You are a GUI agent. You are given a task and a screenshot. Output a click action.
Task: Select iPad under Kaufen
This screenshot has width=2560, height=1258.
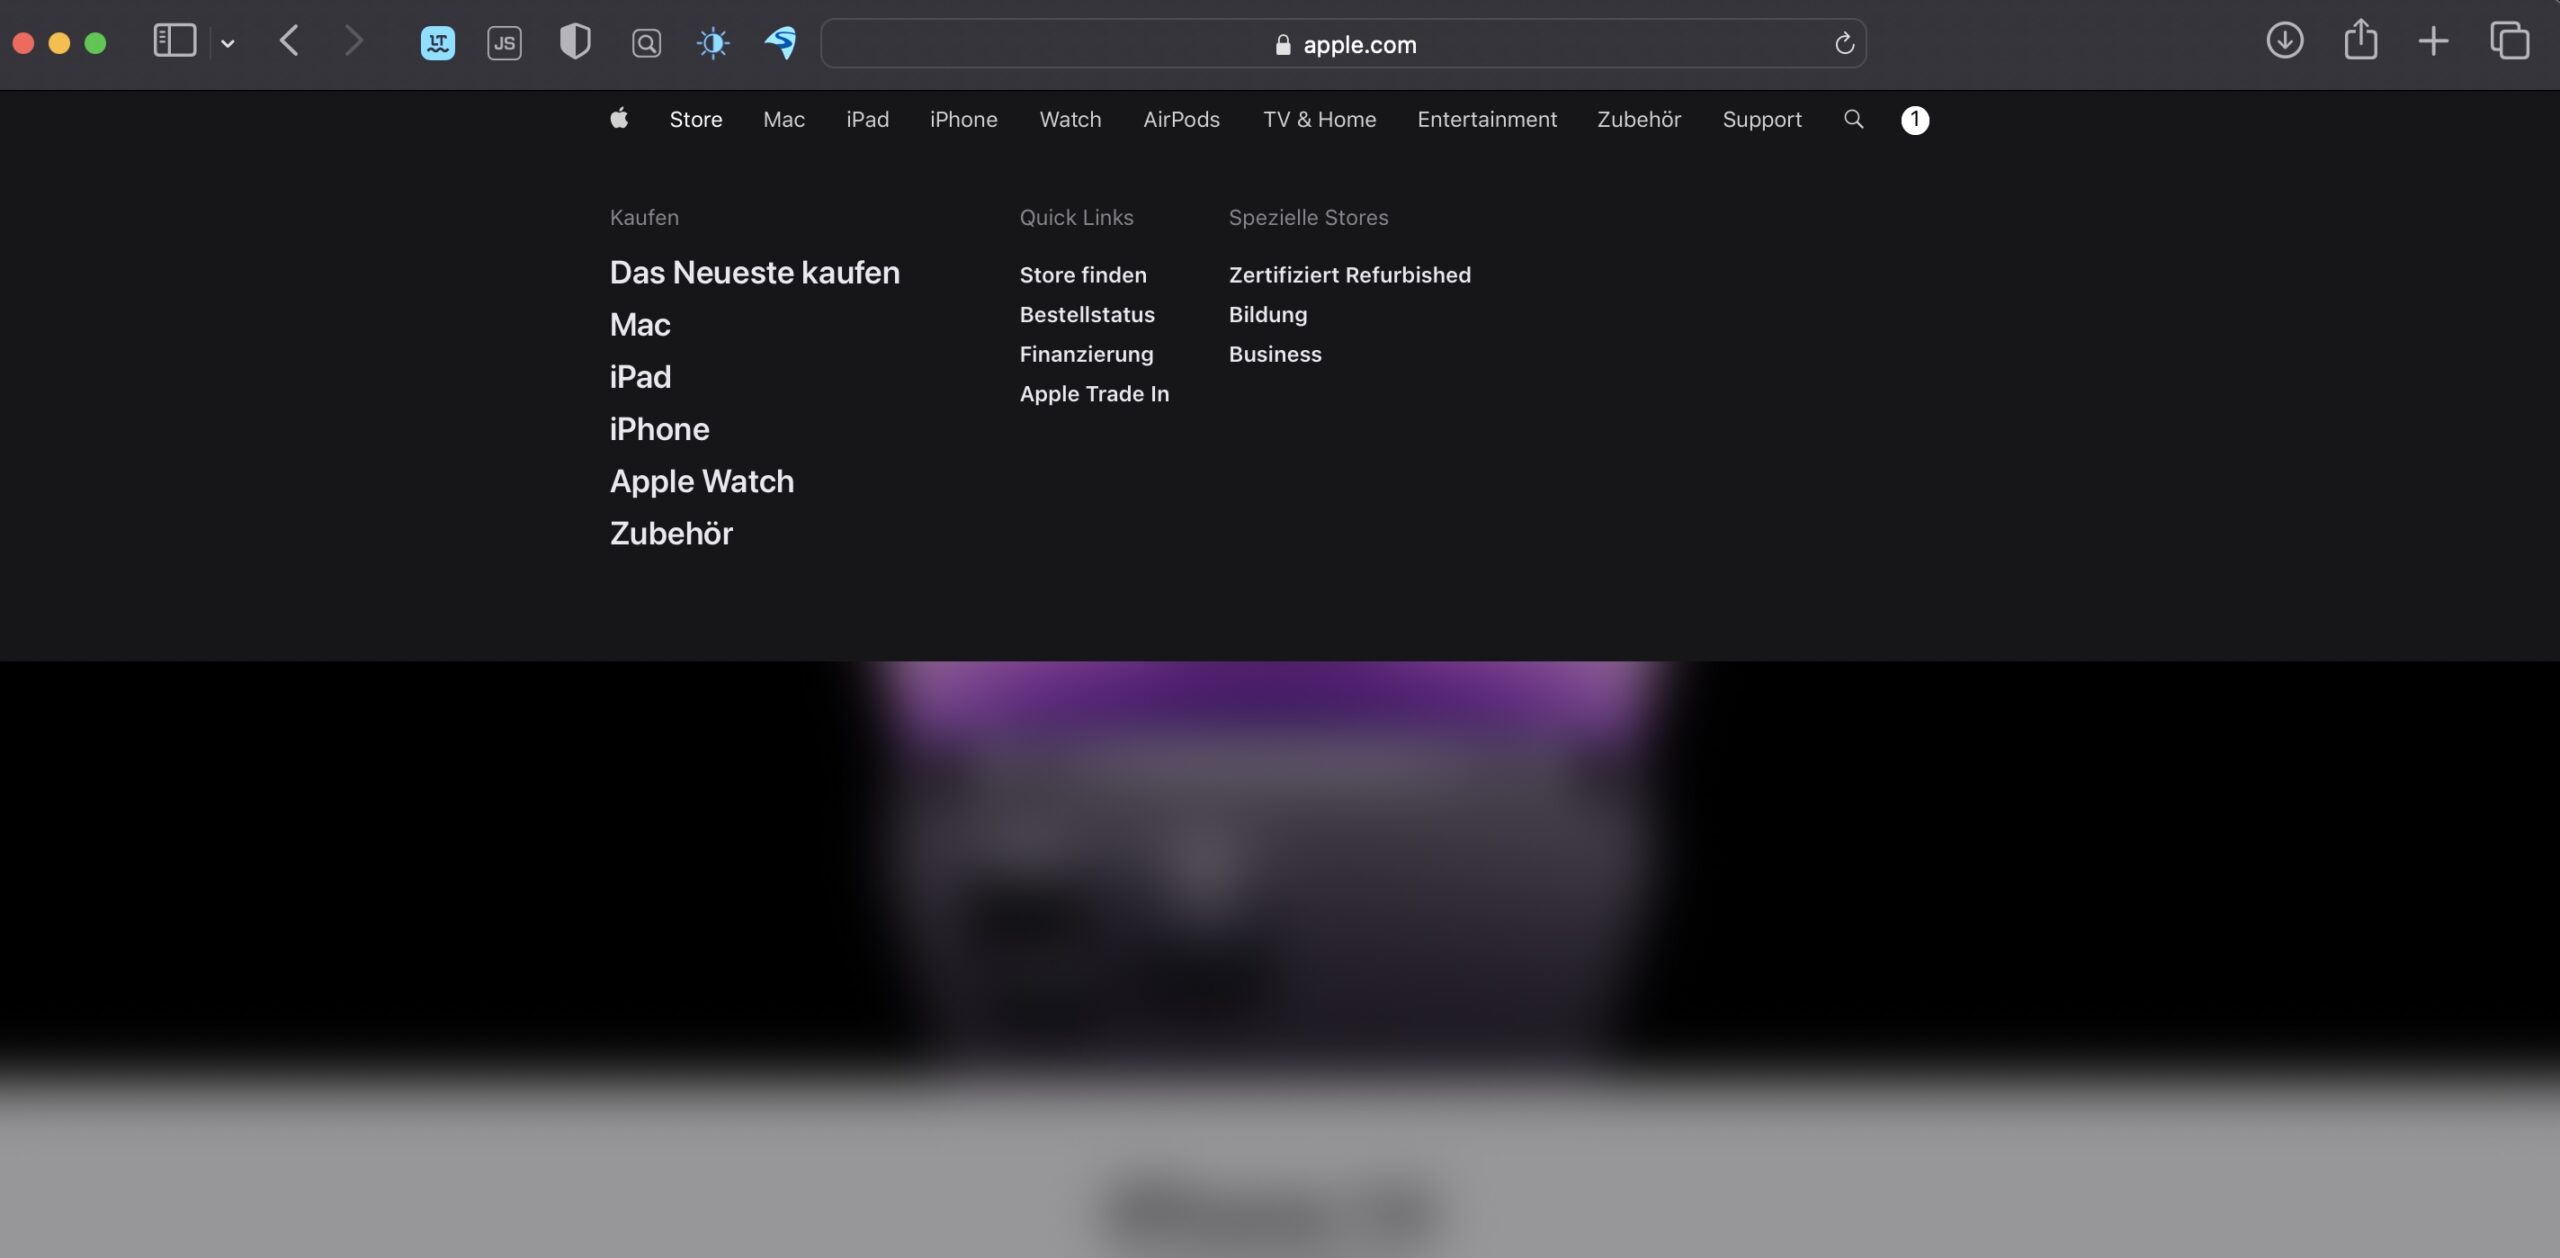tap(640, 376)
